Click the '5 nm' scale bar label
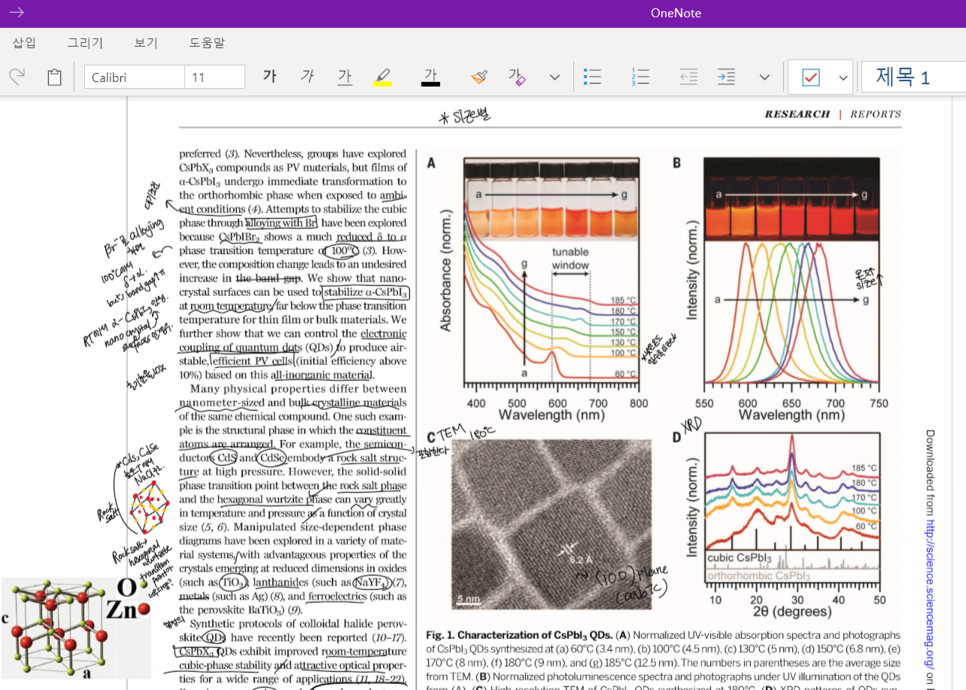The height and width of the screenshot is (690, 966). [x=468, y=598]
